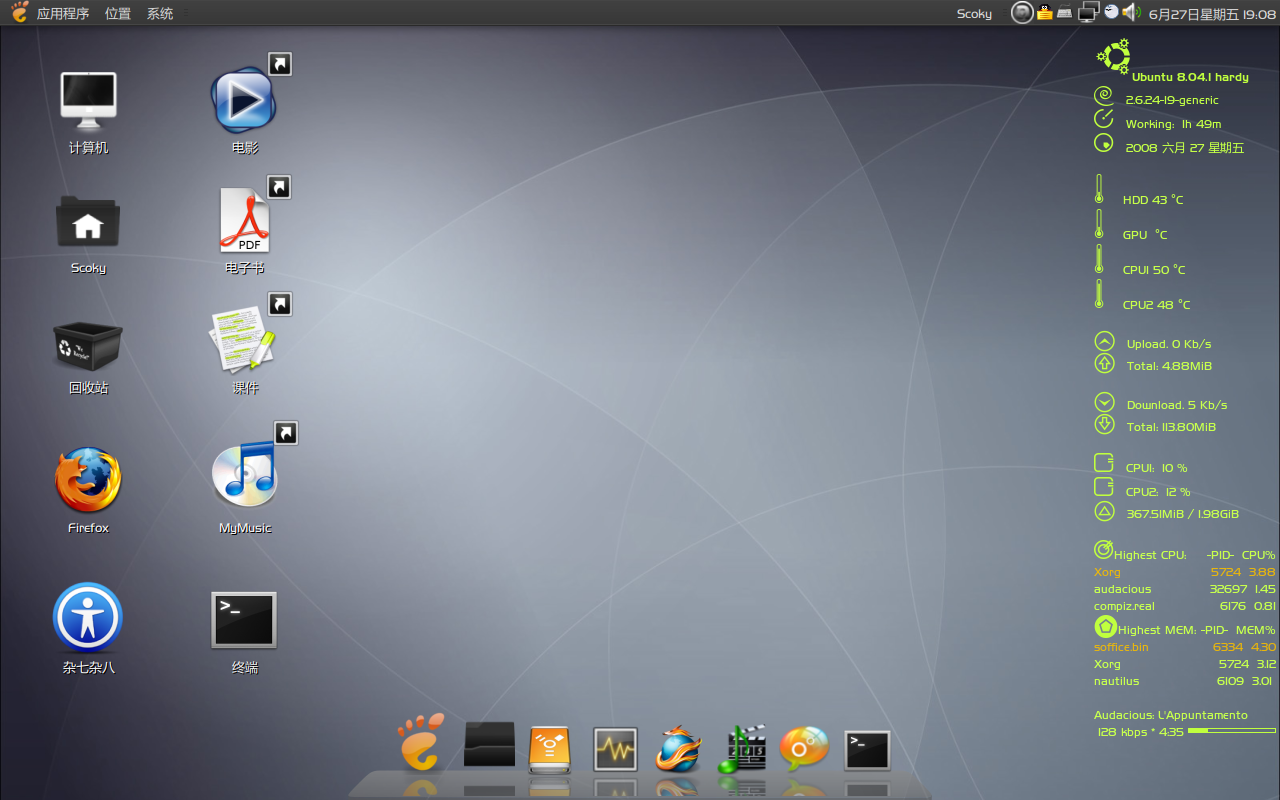Viewport: 1280px width, 800px height.
Task: Click the round clock tray applet
Action: click(x=1111, y=12)
